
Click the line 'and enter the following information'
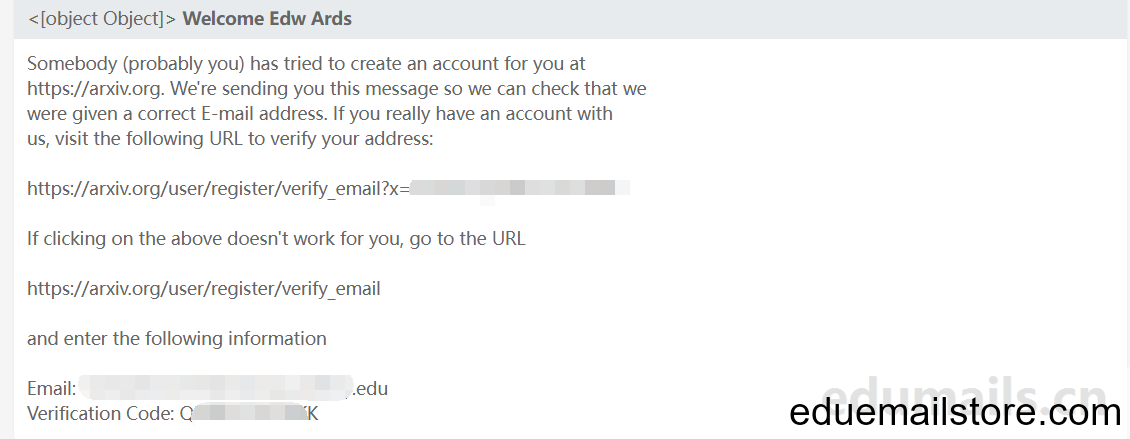coord(177,339)
